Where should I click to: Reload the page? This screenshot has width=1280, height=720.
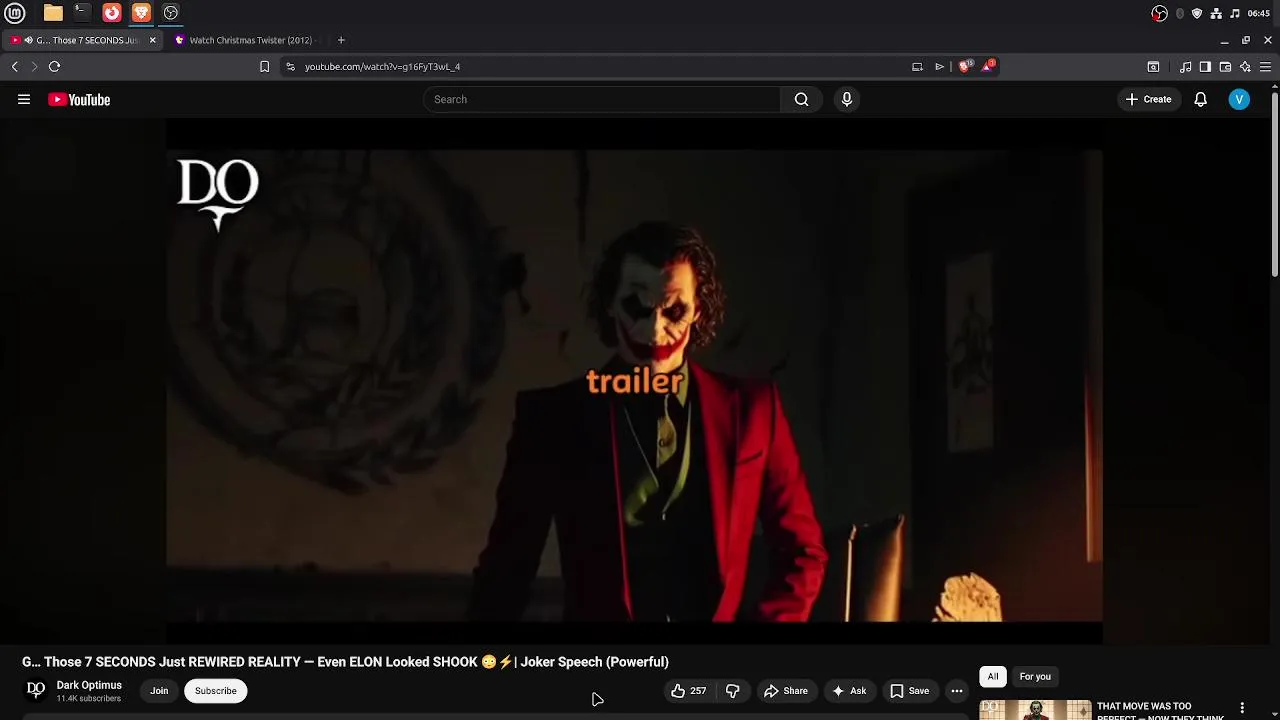click(x=55, y=66)
